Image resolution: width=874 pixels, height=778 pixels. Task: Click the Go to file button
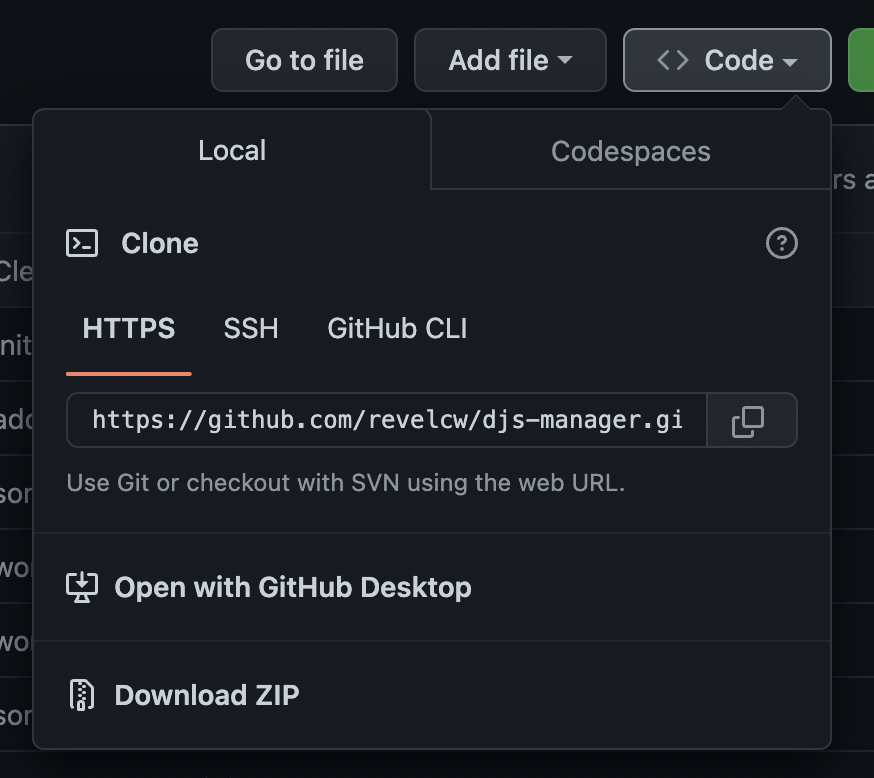pos(304,60)
